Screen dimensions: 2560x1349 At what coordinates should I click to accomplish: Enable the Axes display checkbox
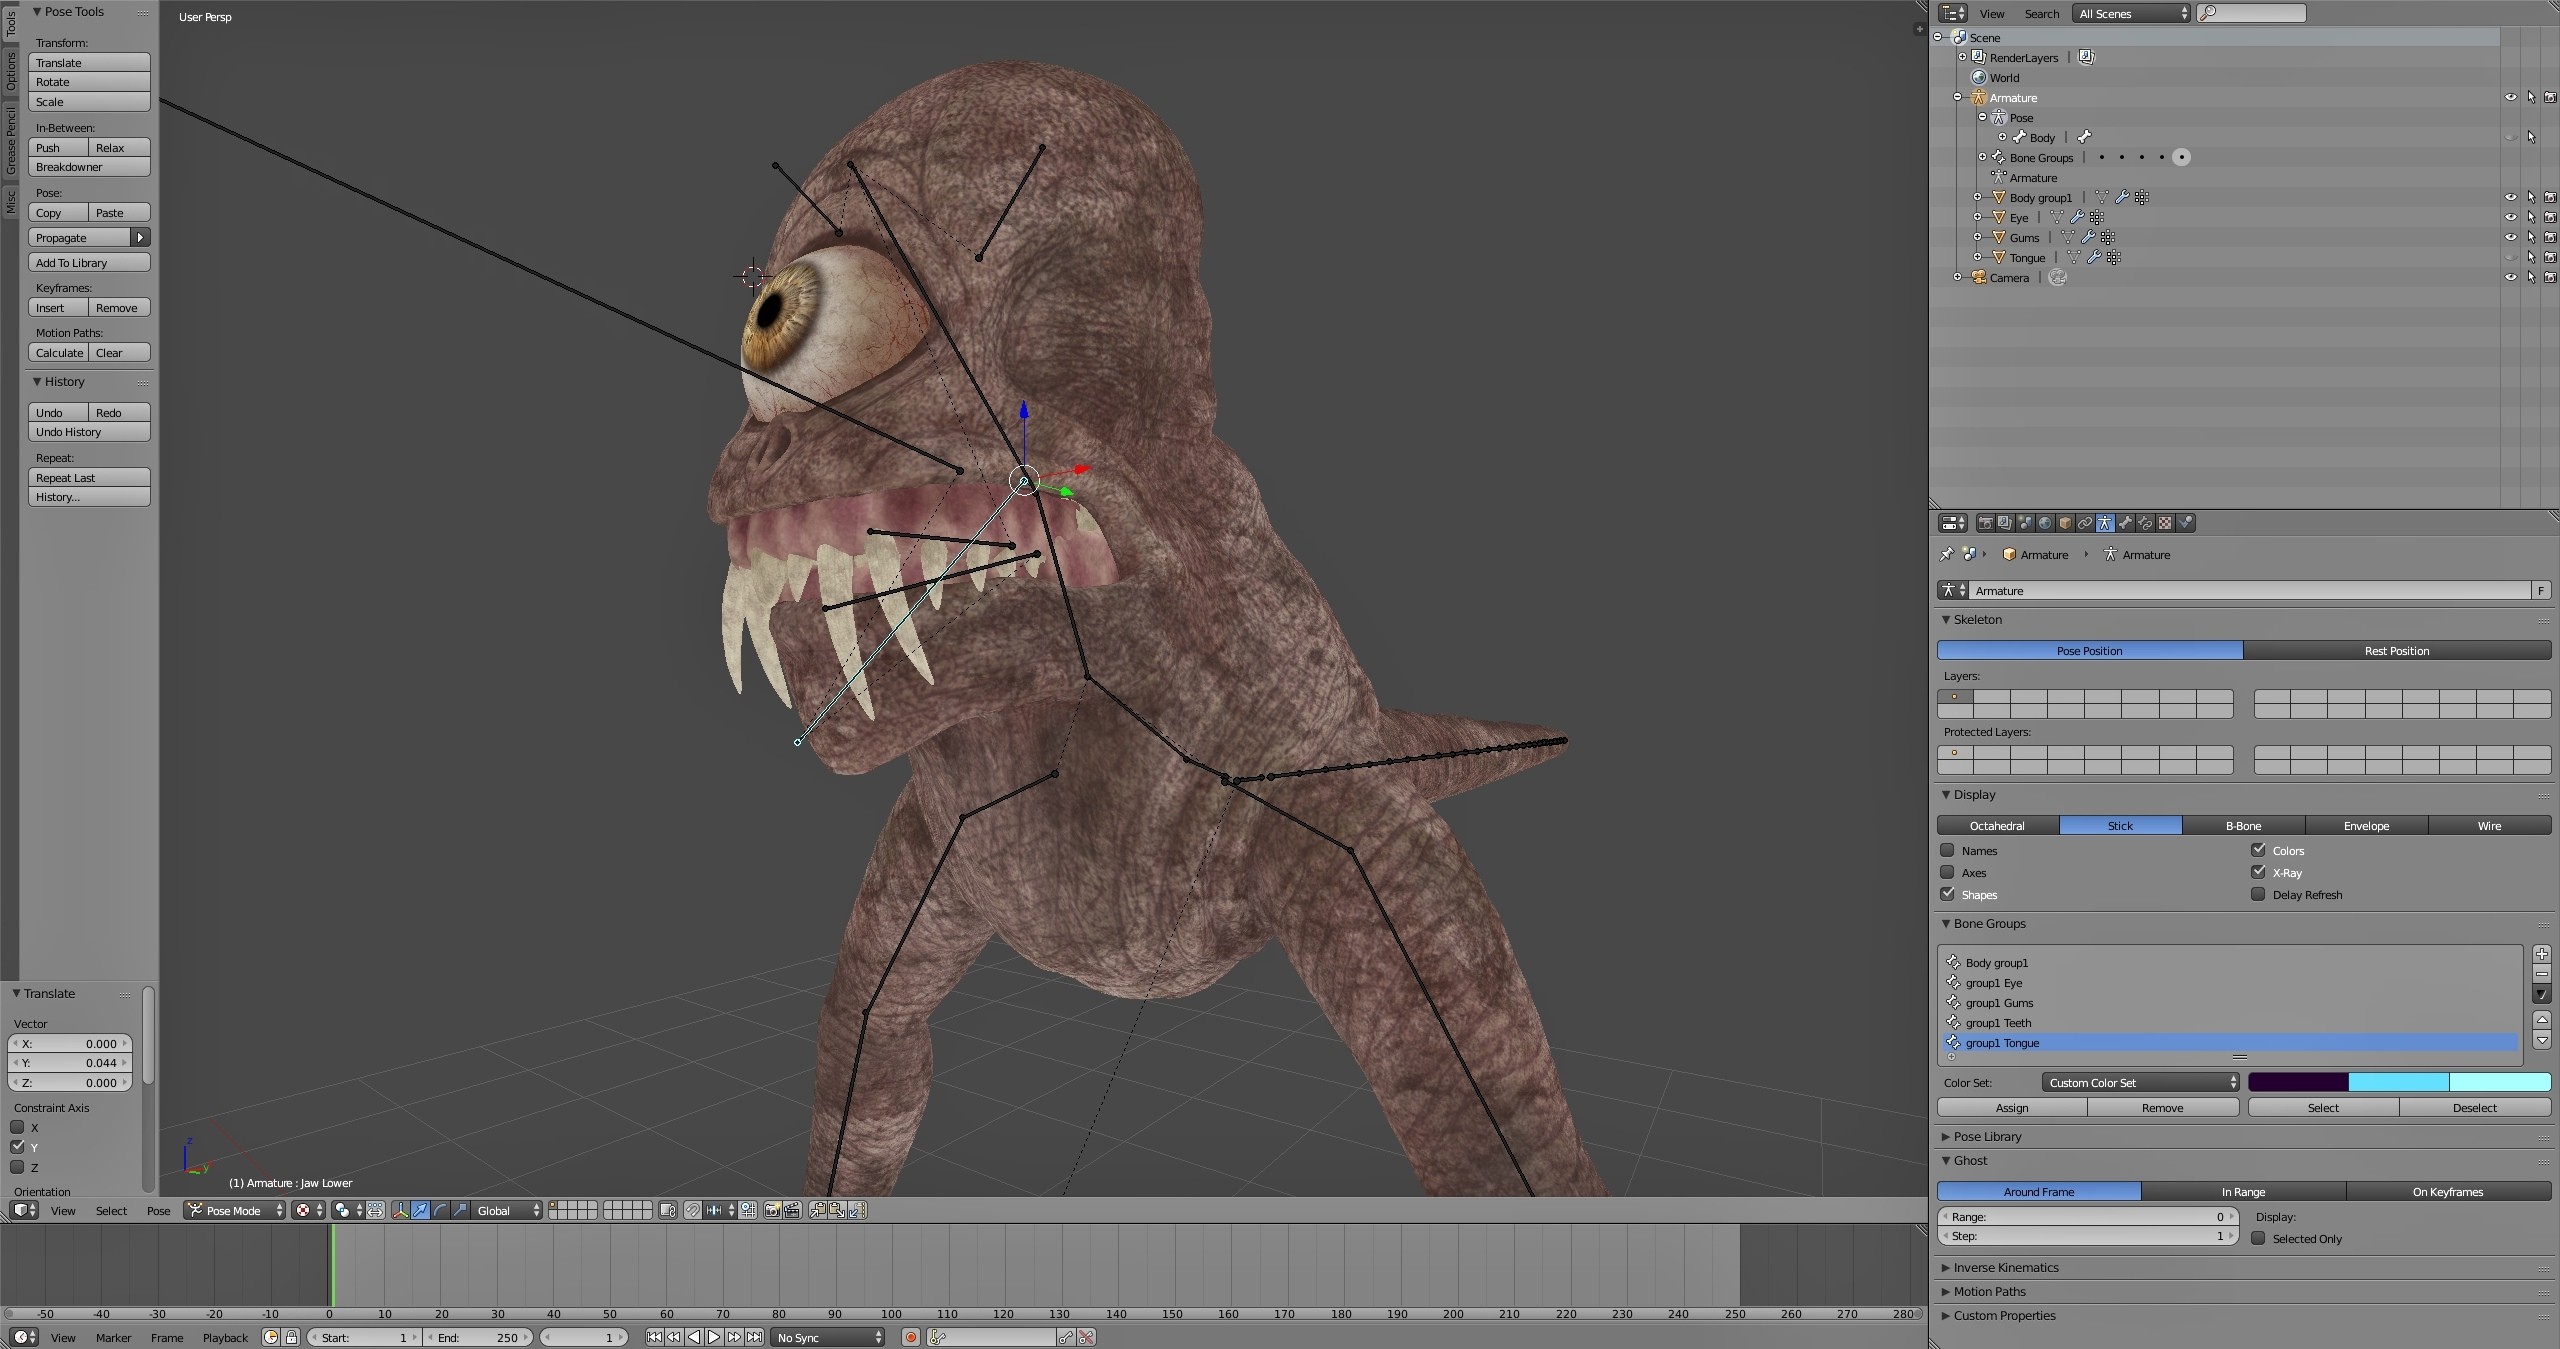tap(1947, 872)
